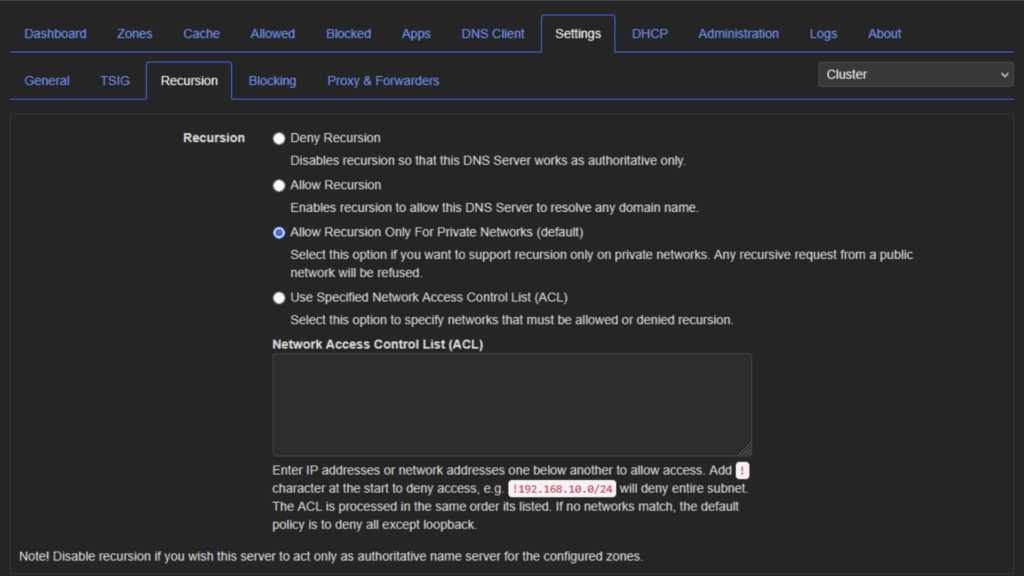Select the Settings tab
This screenshot has width=1024, height=576.
(578, 33)
